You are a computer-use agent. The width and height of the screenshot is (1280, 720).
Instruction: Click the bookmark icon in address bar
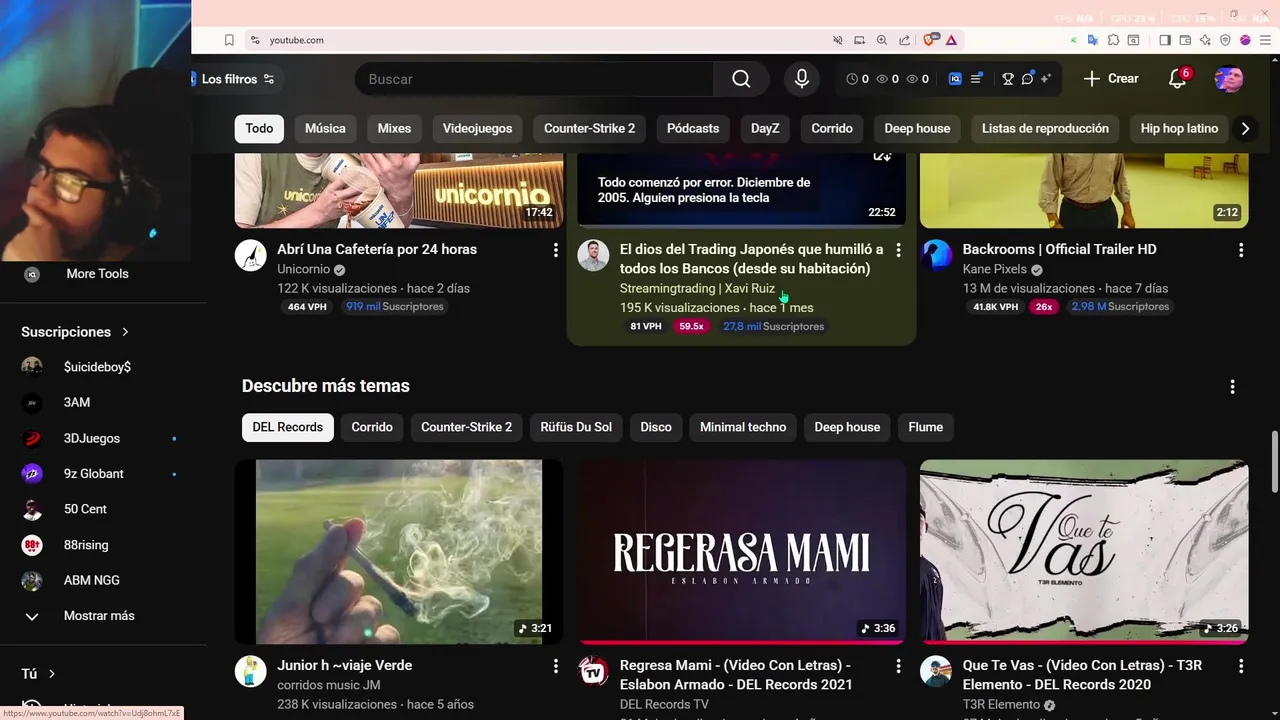click(x=229, y=40)
